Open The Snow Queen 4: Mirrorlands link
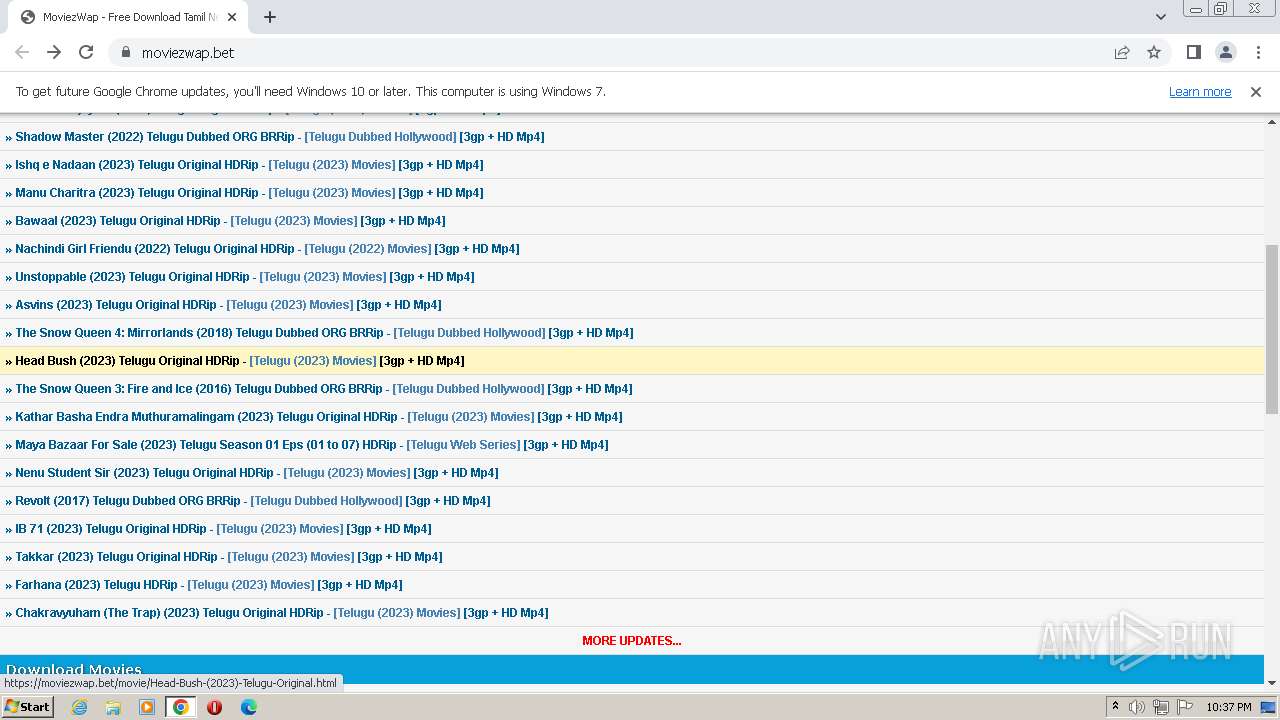The height and width of the screenshot is (720, 1280). point(199,333)
